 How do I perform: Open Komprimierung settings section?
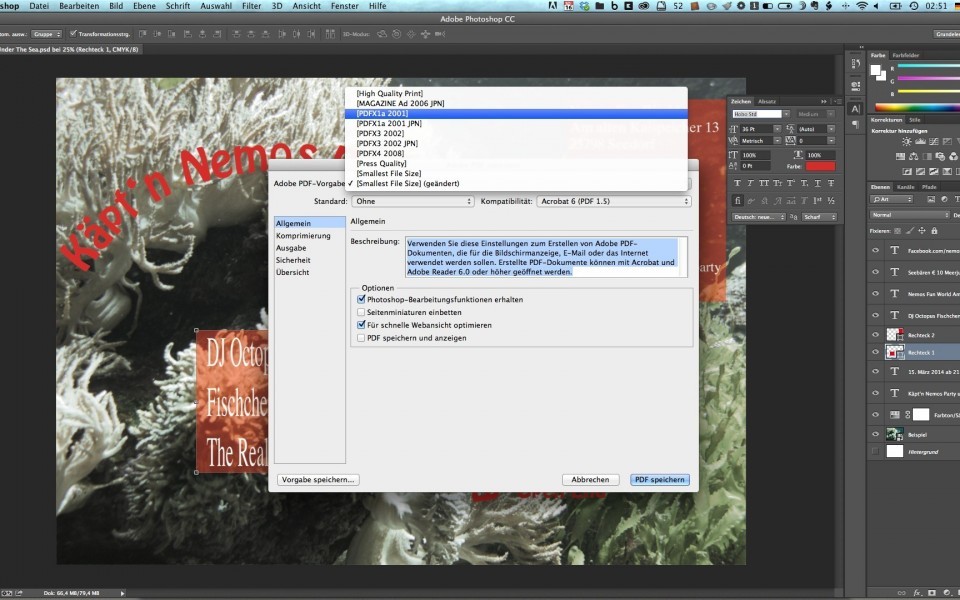pyautogui.click(x=303, y=236)
